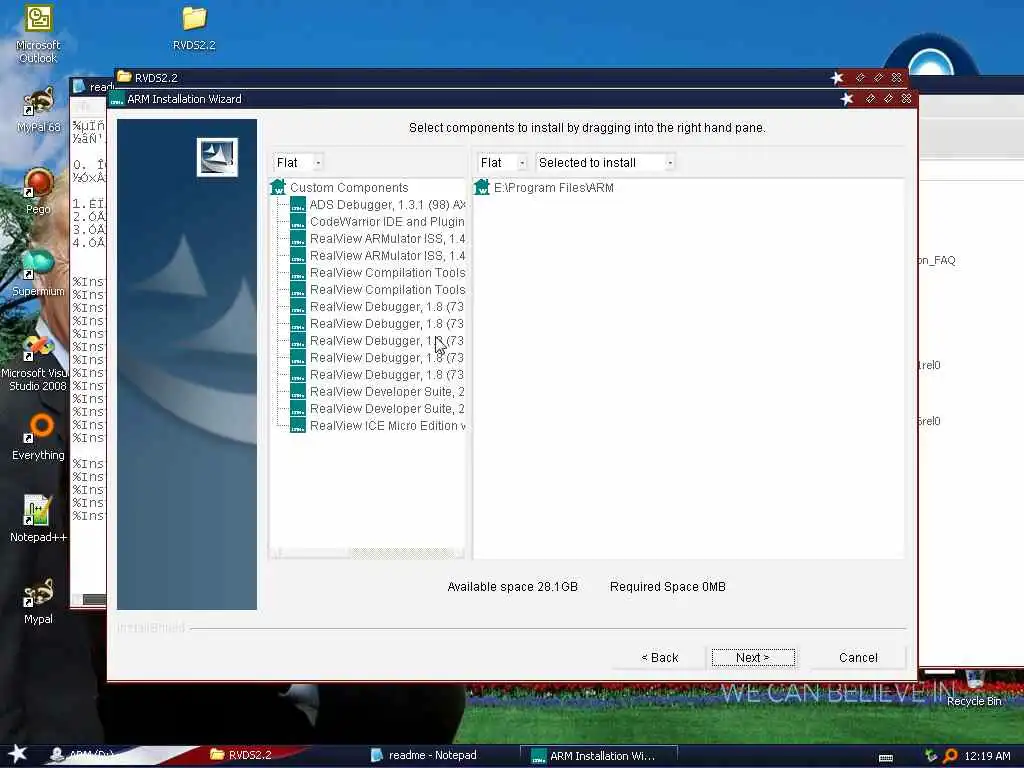Open the Microsoft Outlook desktop shortcut
Screen dimensions: 1024x768
tap(38, 33)
